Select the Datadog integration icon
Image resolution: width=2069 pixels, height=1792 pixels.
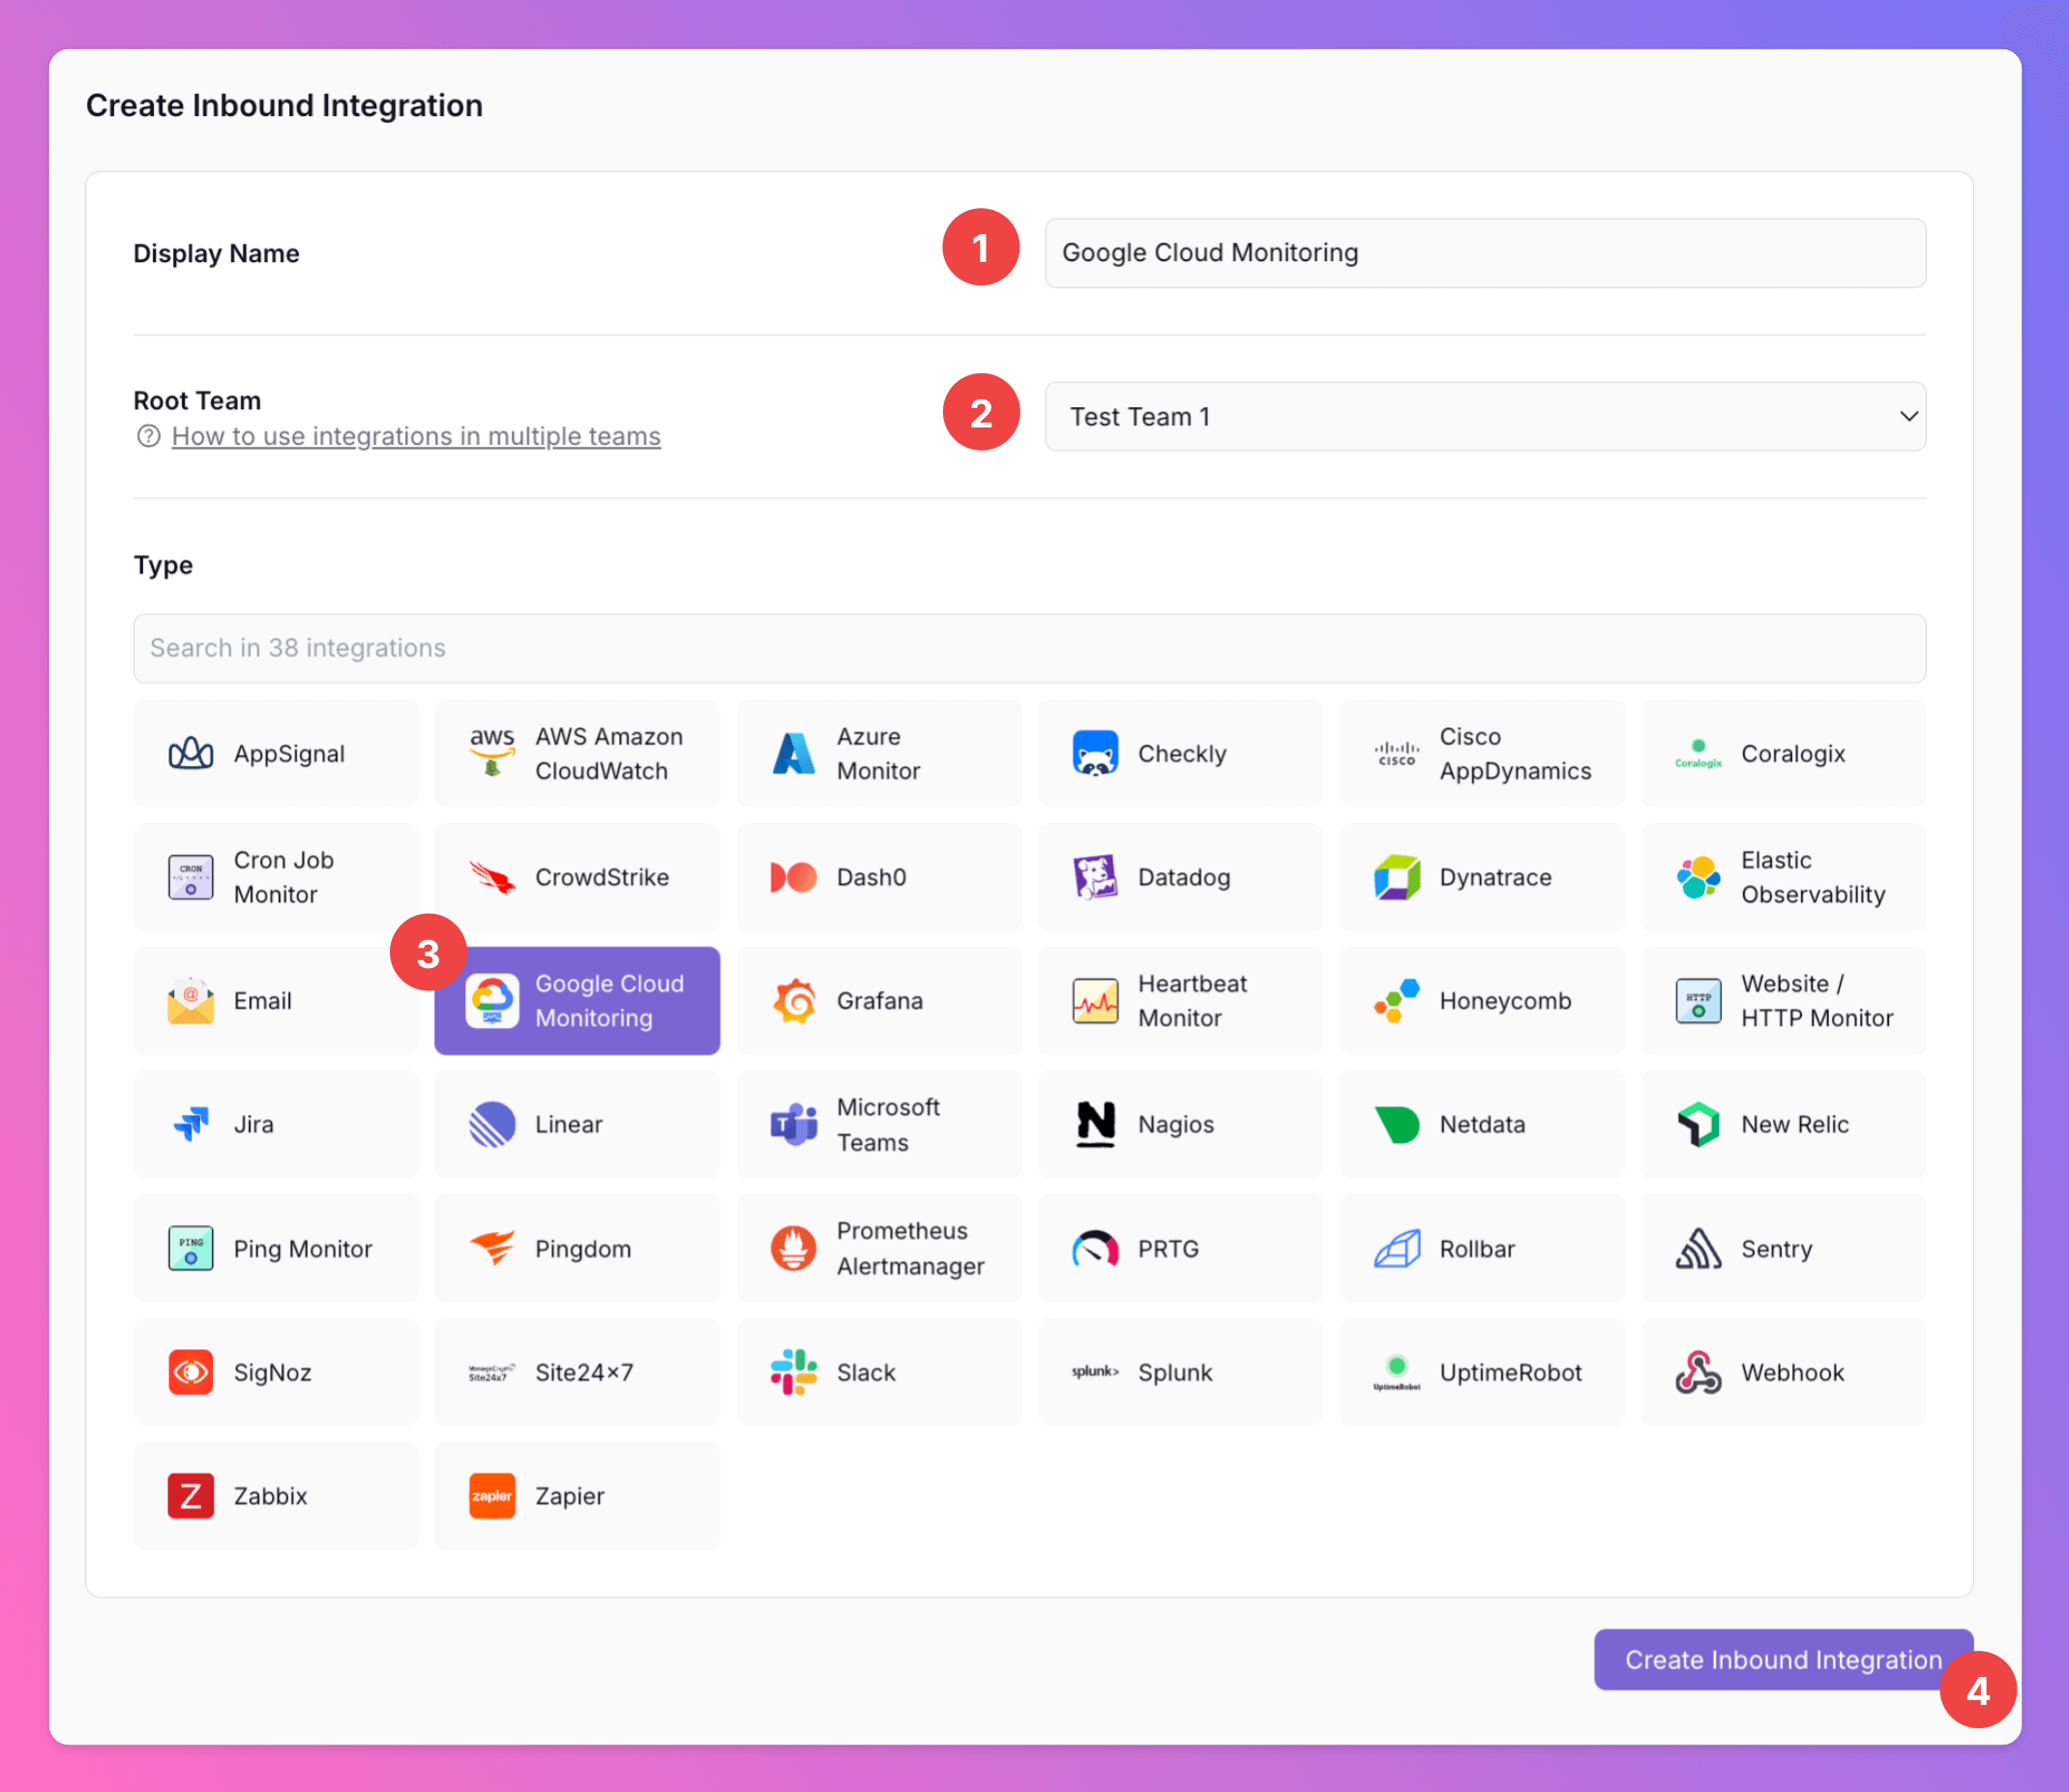point(1095,877)
